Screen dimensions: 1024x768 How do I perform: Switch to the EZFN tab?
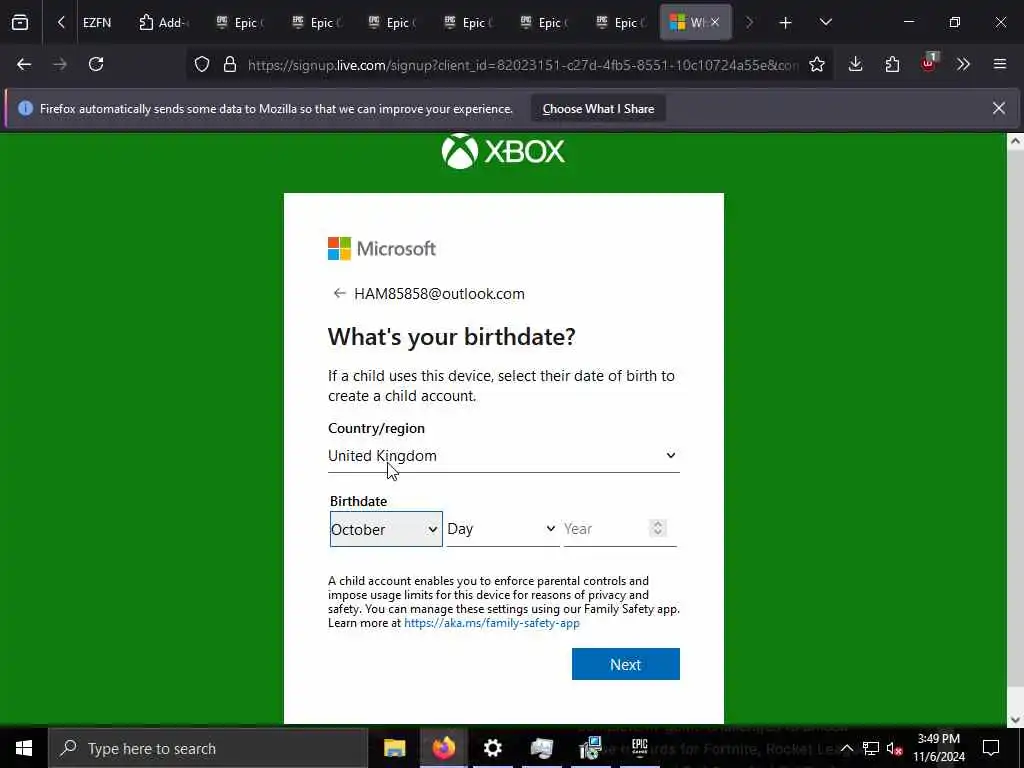[97, 23]
